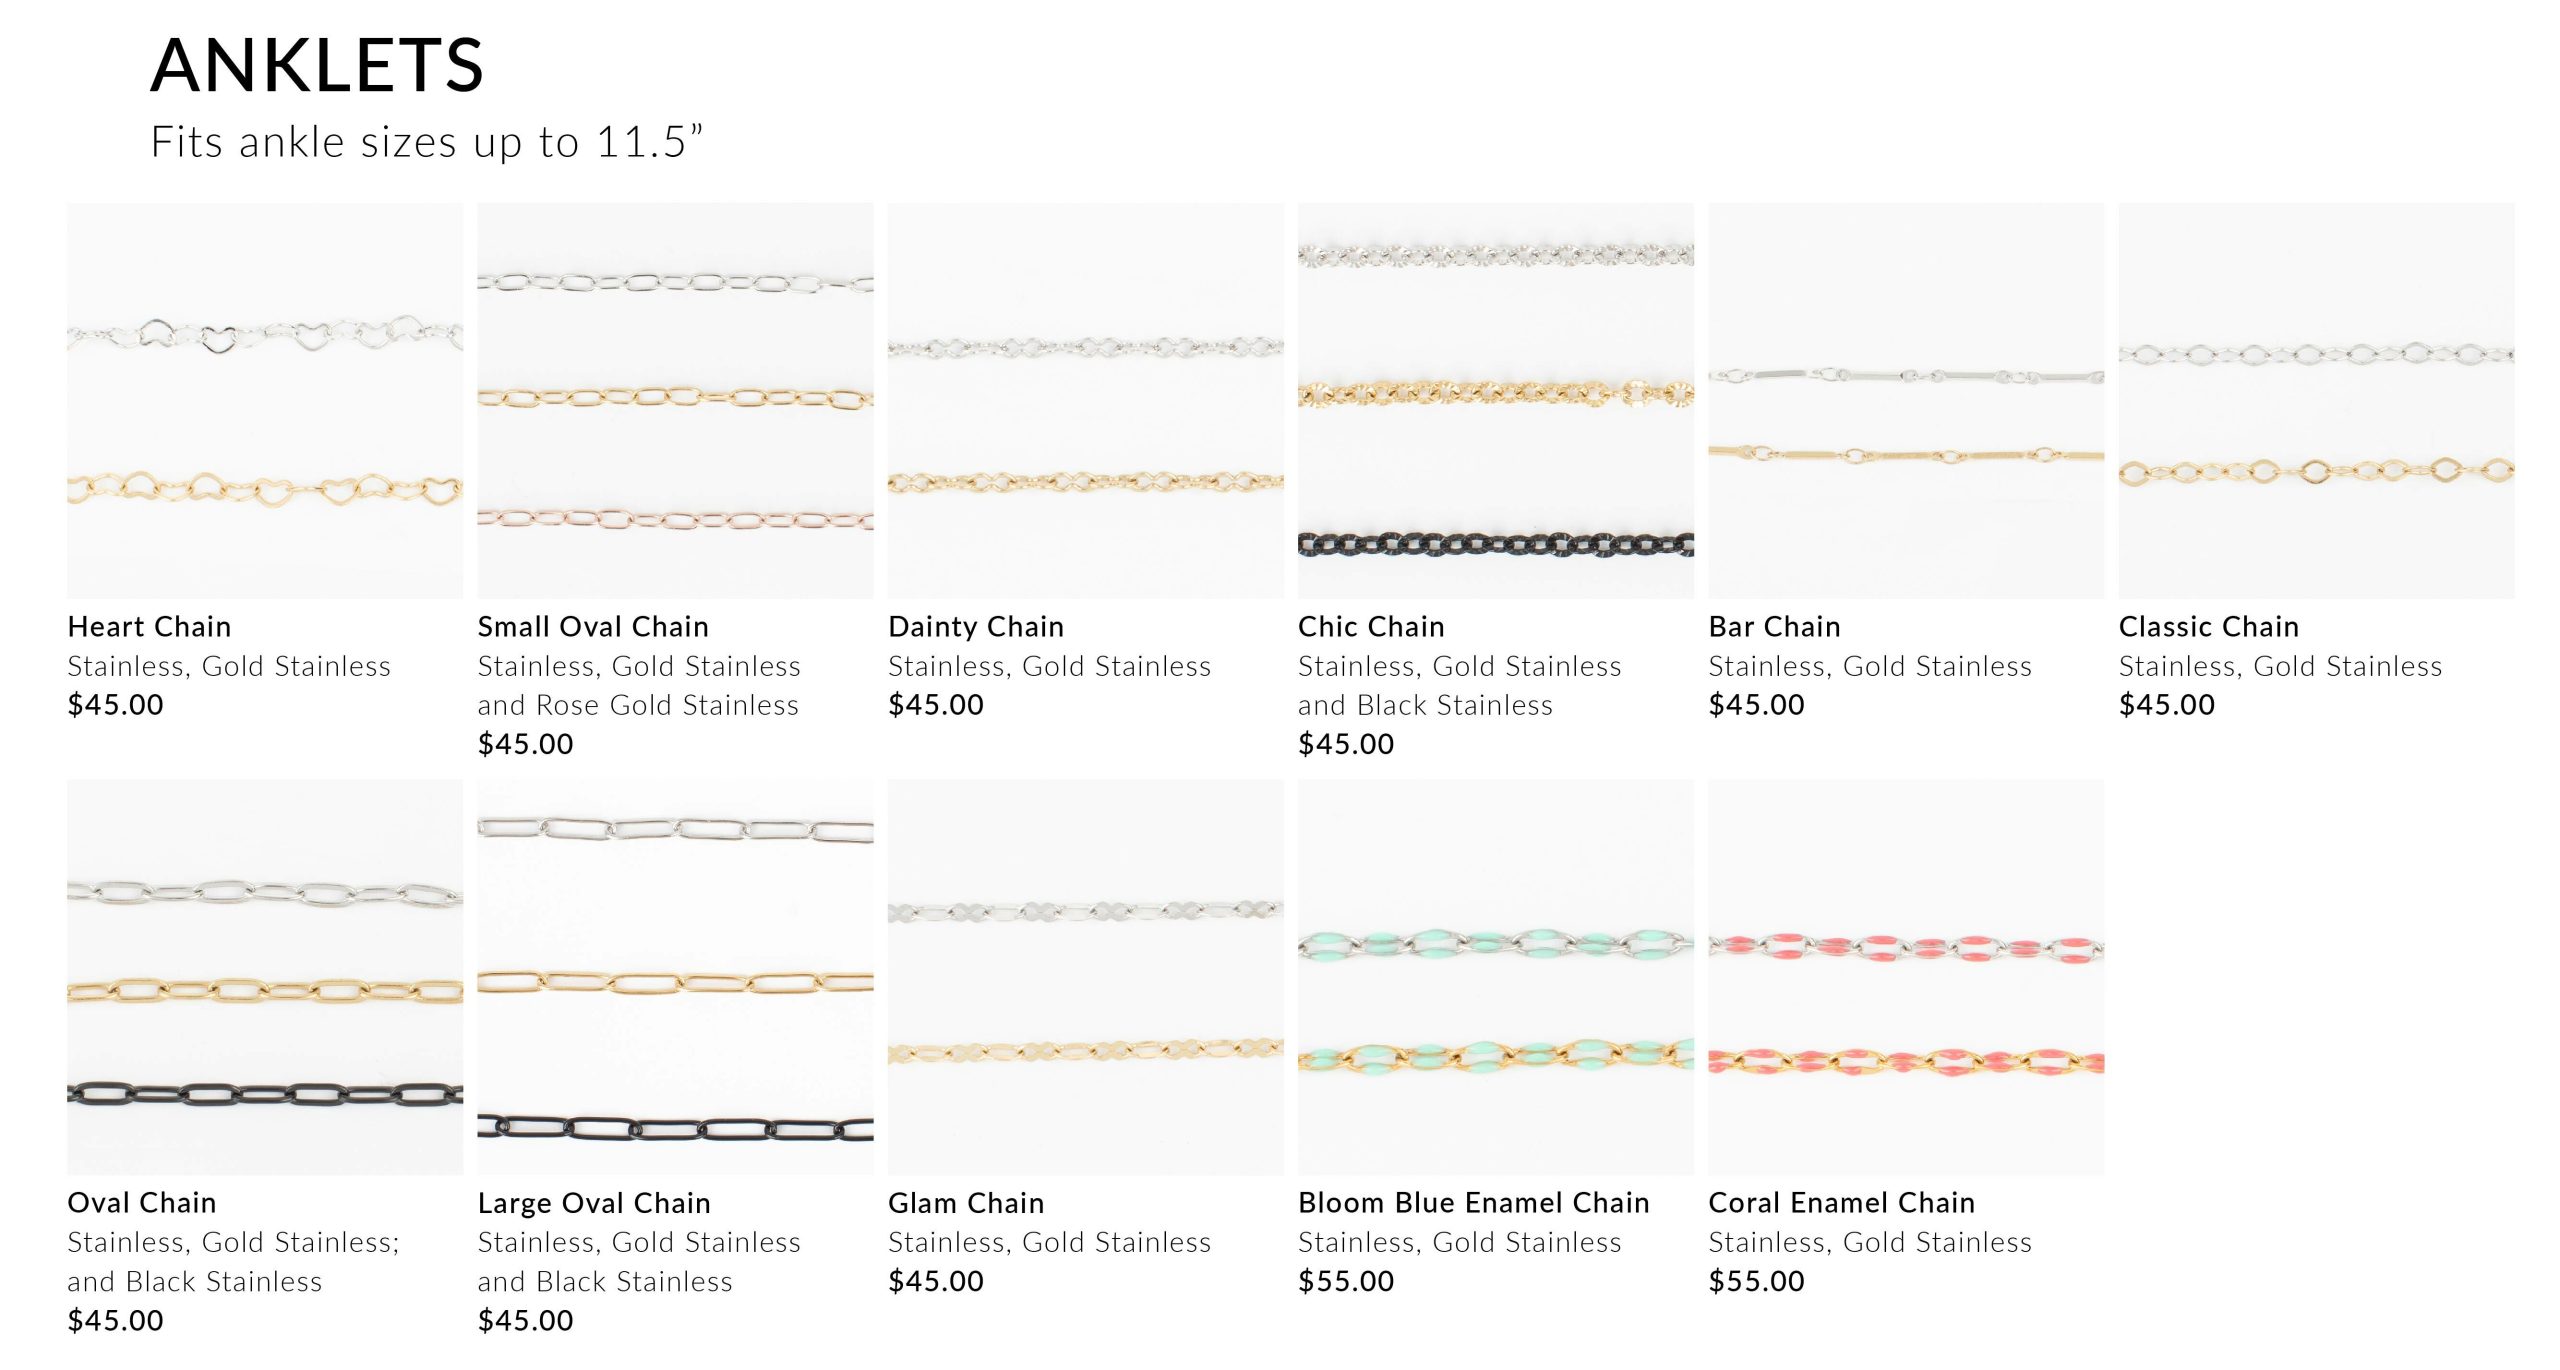Screen dimensions: 2560x1370
Task: Open the Oval Chain product thumbnail
Action: pyautogui.click(x=265, y=977)
